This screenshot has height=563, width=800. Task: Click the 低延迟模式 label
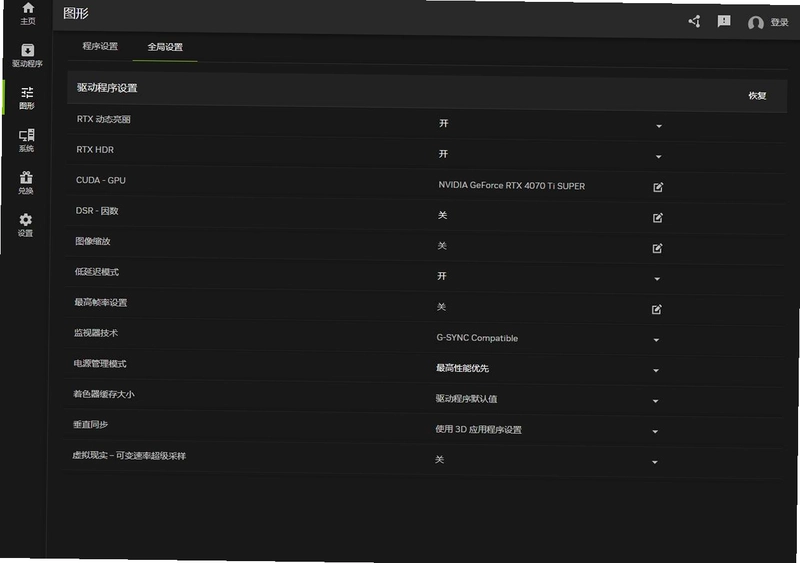(96, 272)
